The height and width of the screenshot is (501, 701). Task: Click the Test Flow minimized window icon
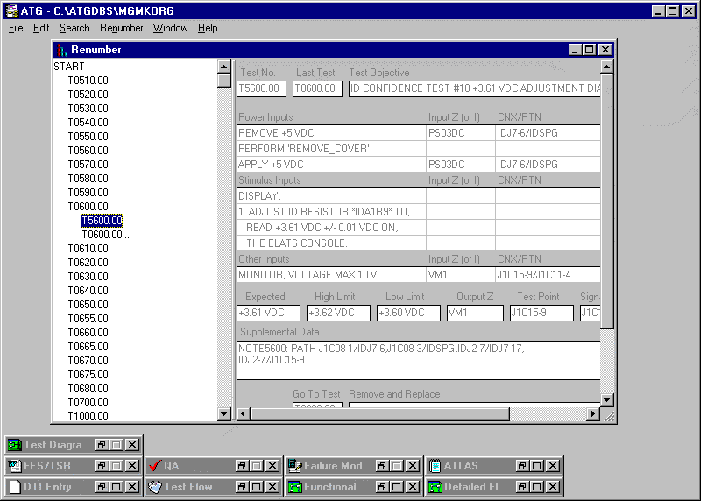(155, 487)
